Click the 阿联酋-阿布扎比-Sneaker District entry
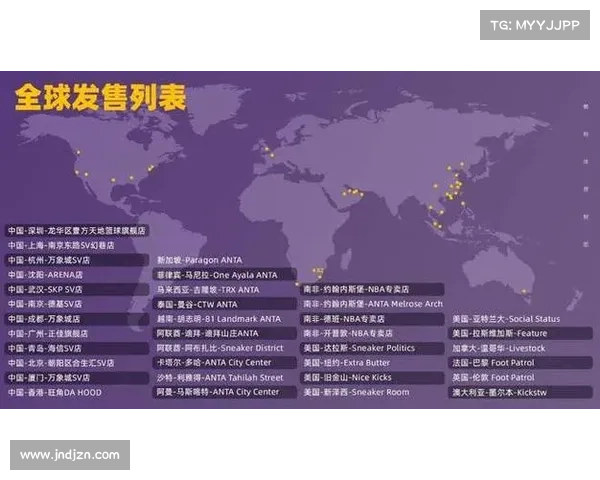600x480 pixels. click(220, 348)
